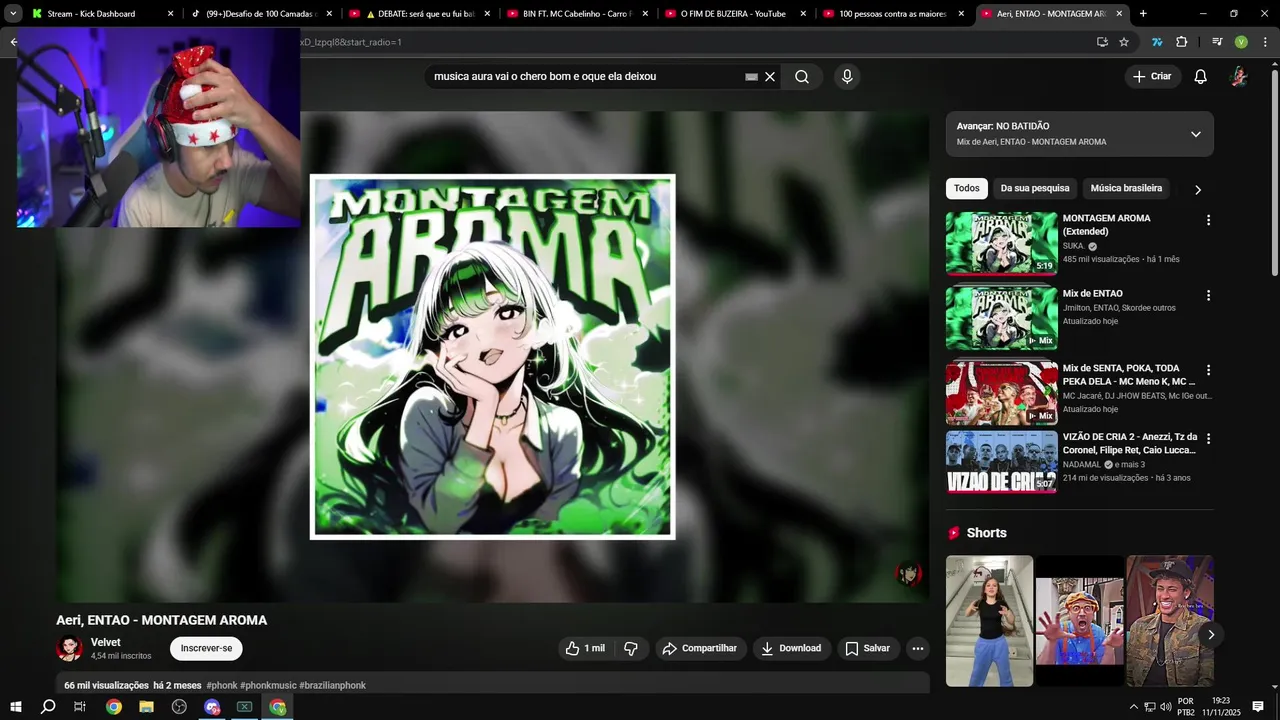Open the media control toolbar icon
Image resolution: width=1280 pixels, height=720 pixels.
1217,42
